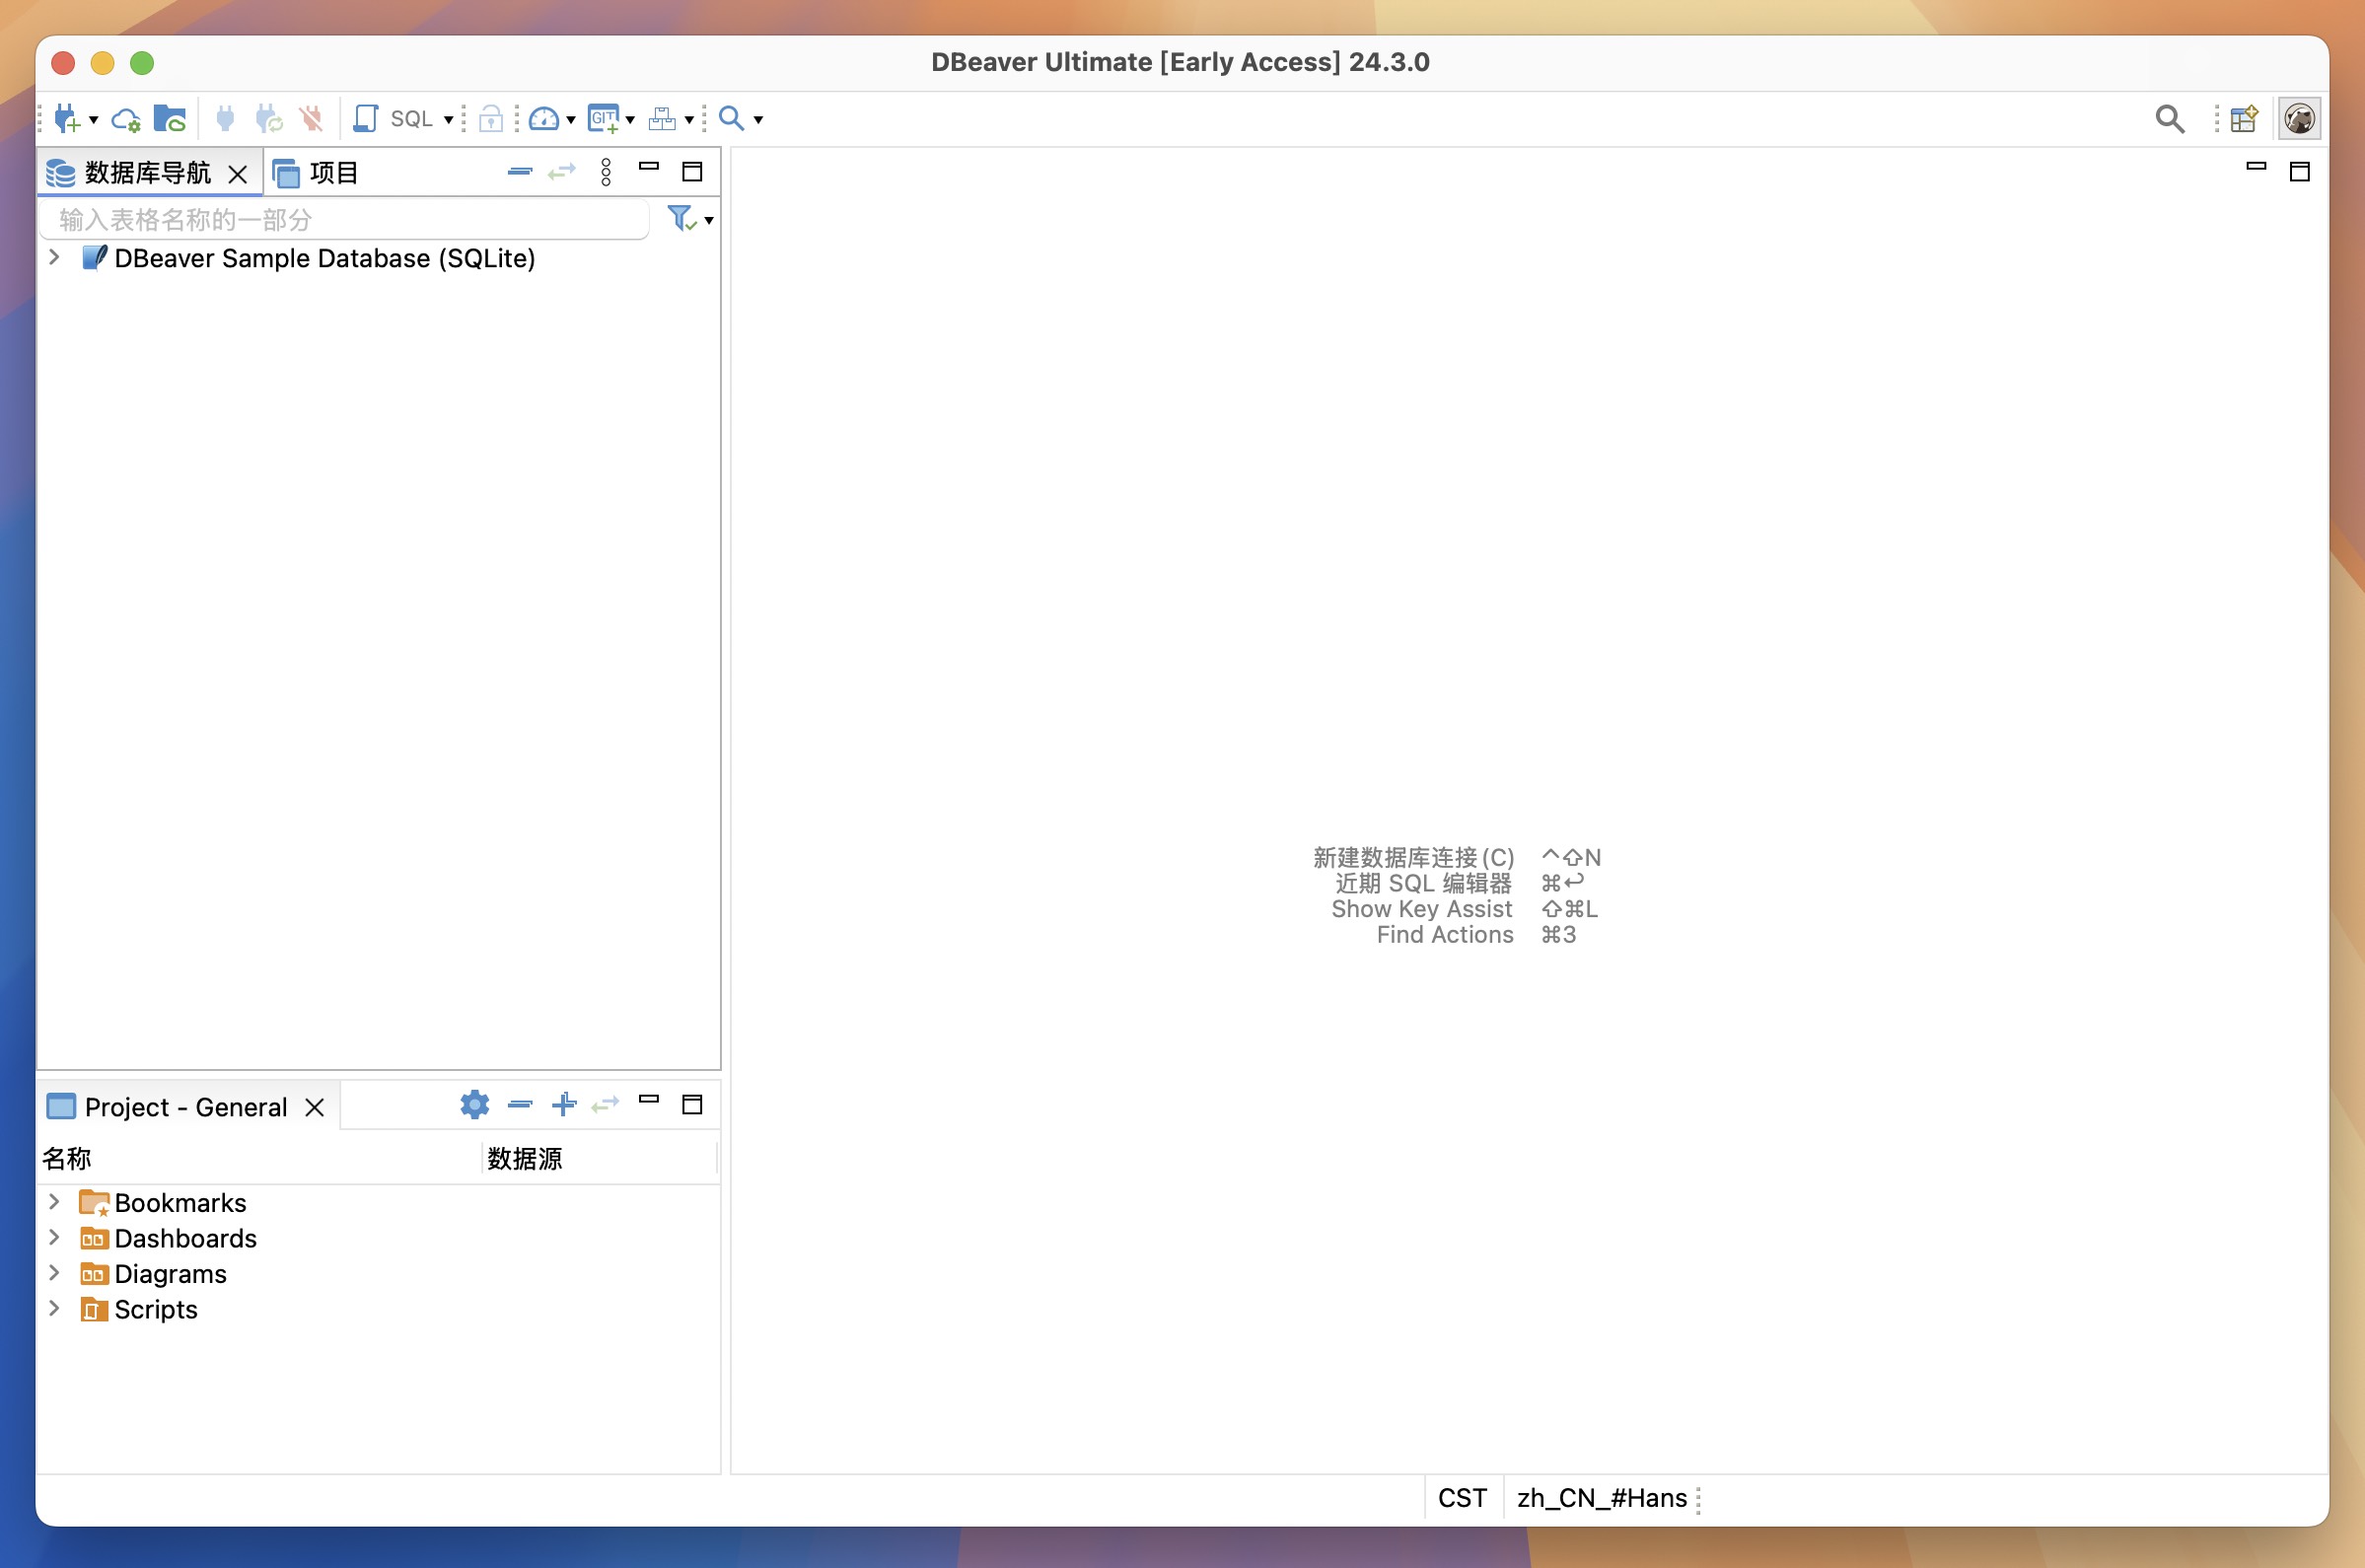Open the dashboard gauge icon
2365x1568 pixels.
[x=543, y=119]
